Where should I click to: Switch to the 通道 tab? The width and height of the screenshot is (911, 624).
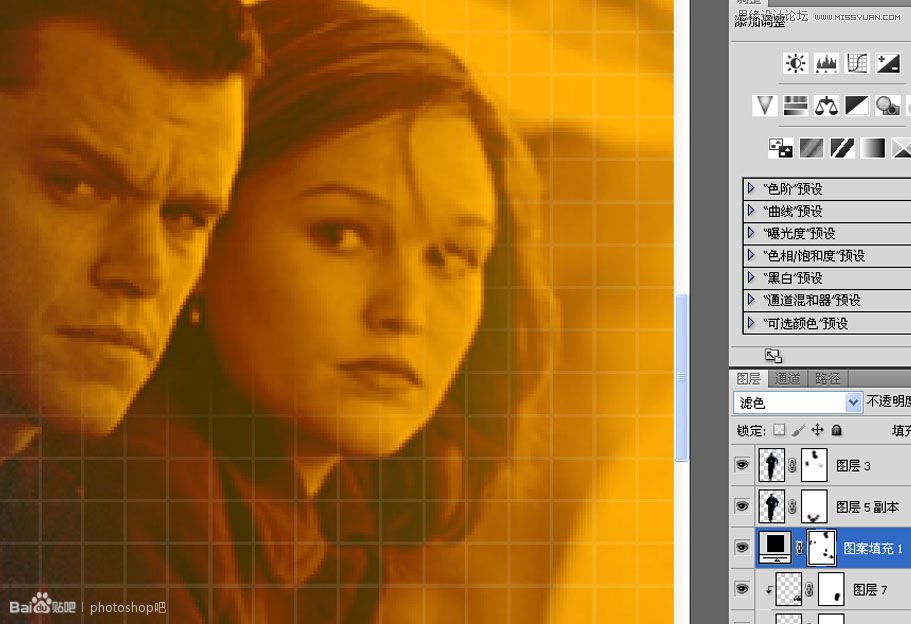[786, 378]
